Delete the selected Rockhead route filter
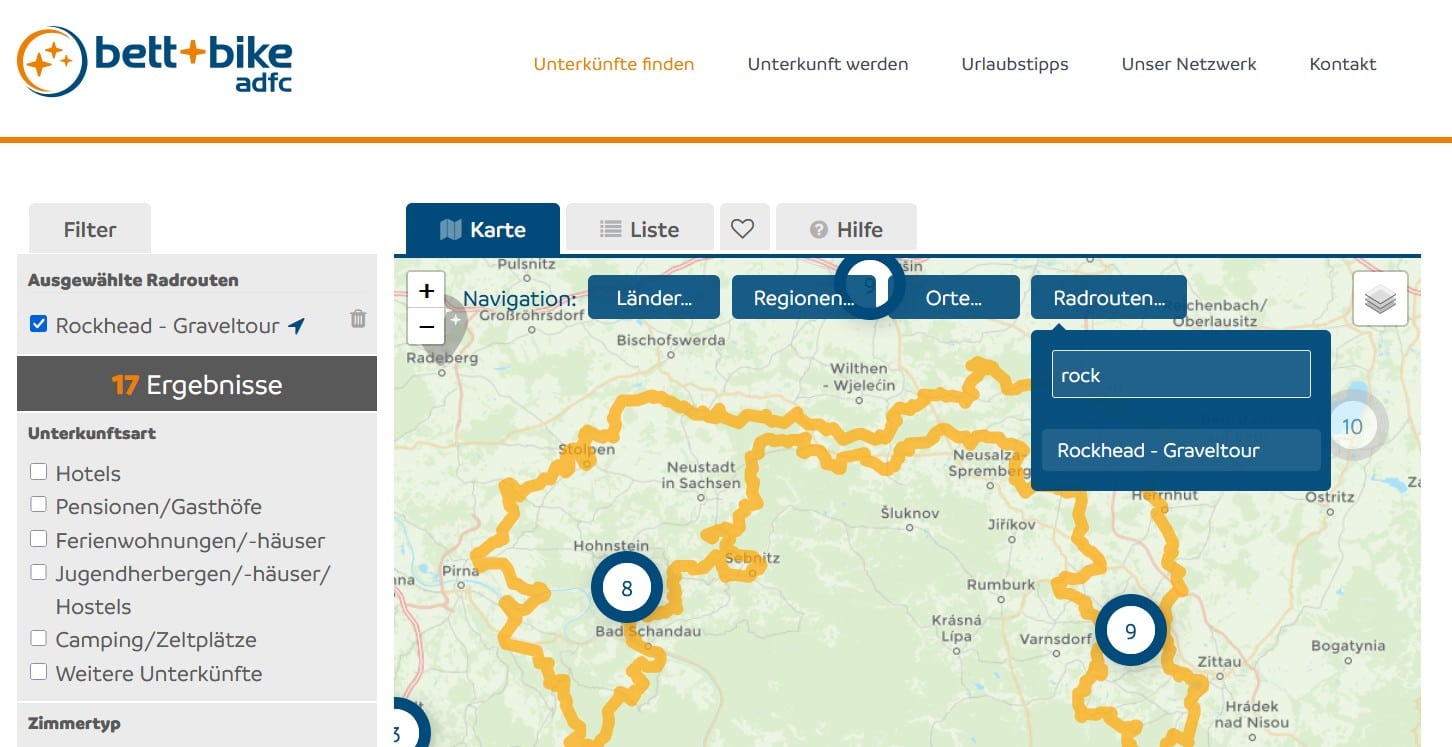Screen dimensions: 1452x747 click(x=358, y=319)
